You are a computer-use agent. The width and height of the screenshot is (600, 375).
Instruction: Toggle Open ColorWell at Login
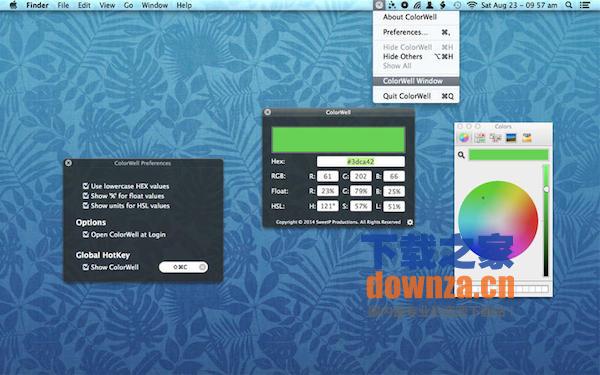click(x=86, y=235)
